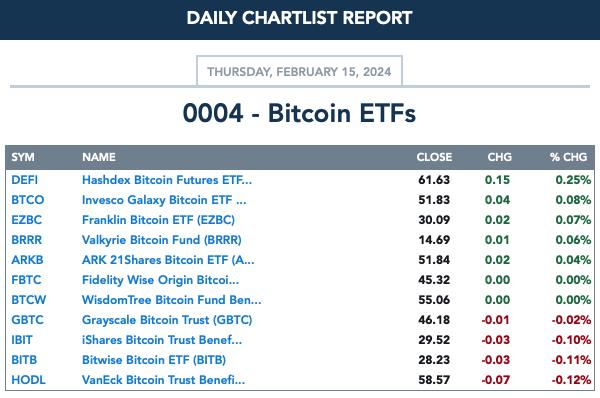The image size is (600, 398).
Task: Click the BTCW symbol link
Action: (x=29, y=300)
